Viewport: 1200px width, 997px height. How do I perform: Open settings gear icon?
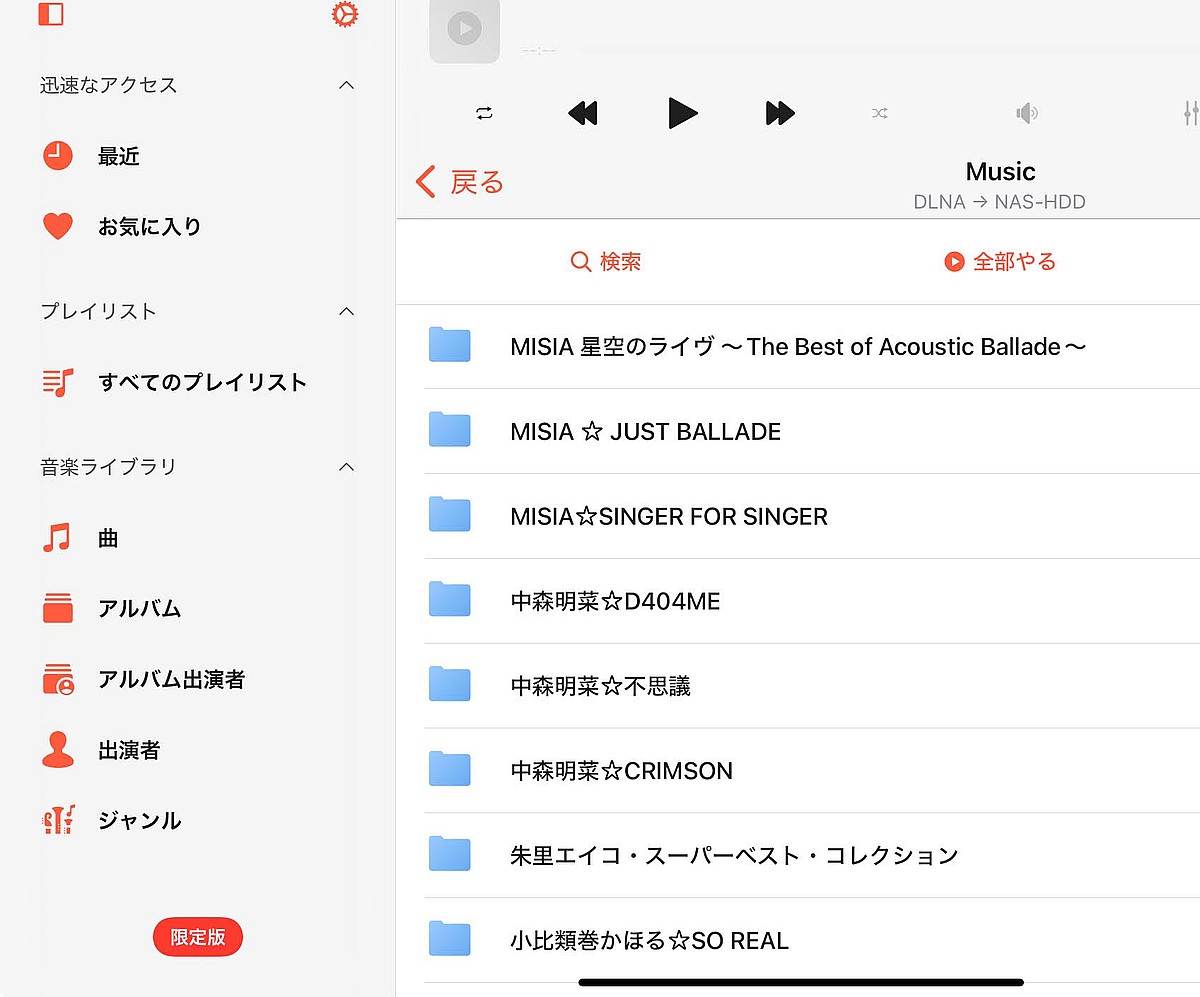click(345, 14)
